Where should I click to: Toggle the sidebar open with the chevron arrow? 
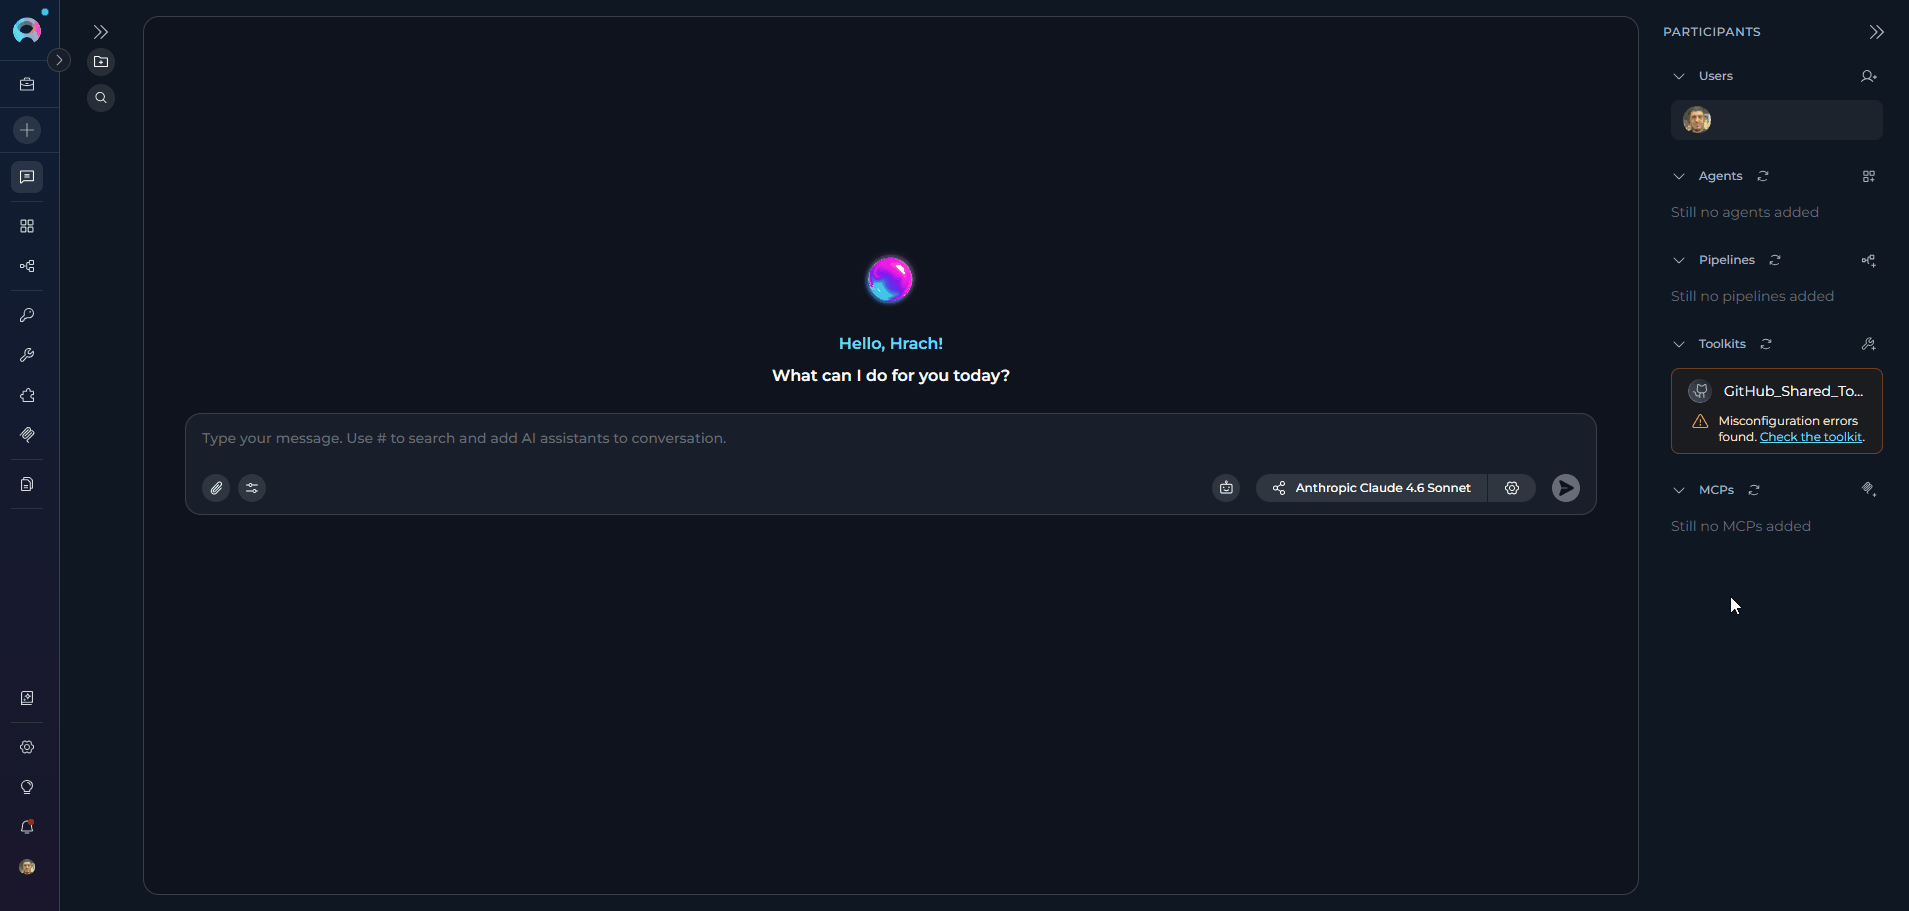(59, 61)
